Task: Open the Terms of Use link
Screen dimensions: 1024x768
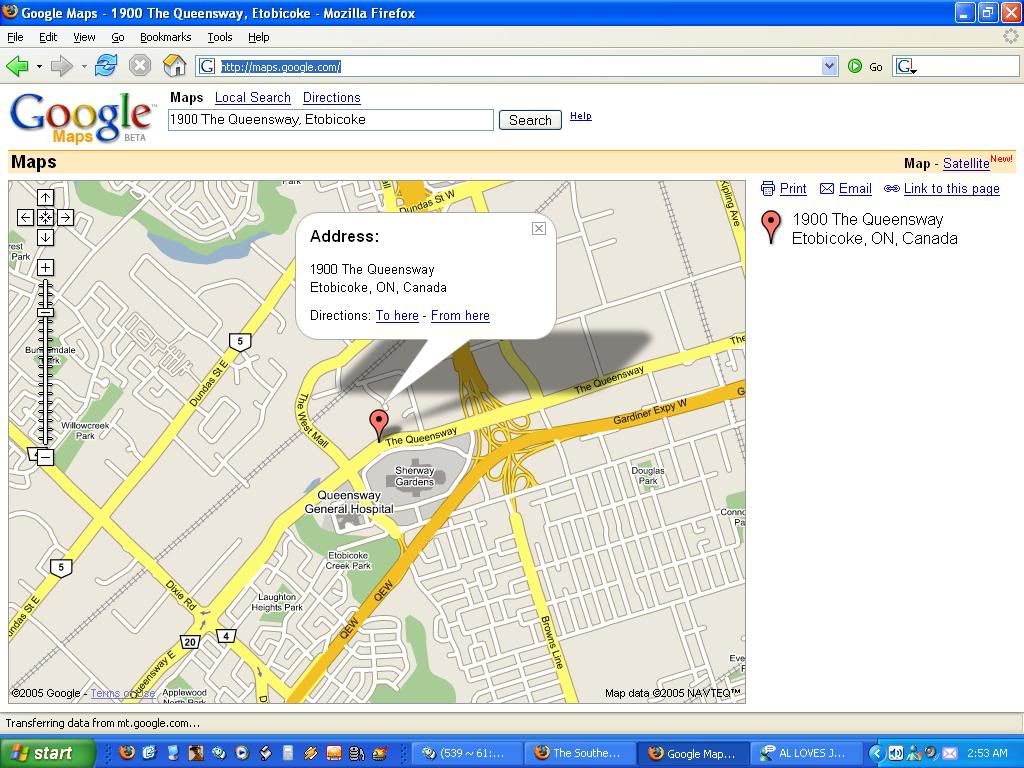Action: point(123,693)
